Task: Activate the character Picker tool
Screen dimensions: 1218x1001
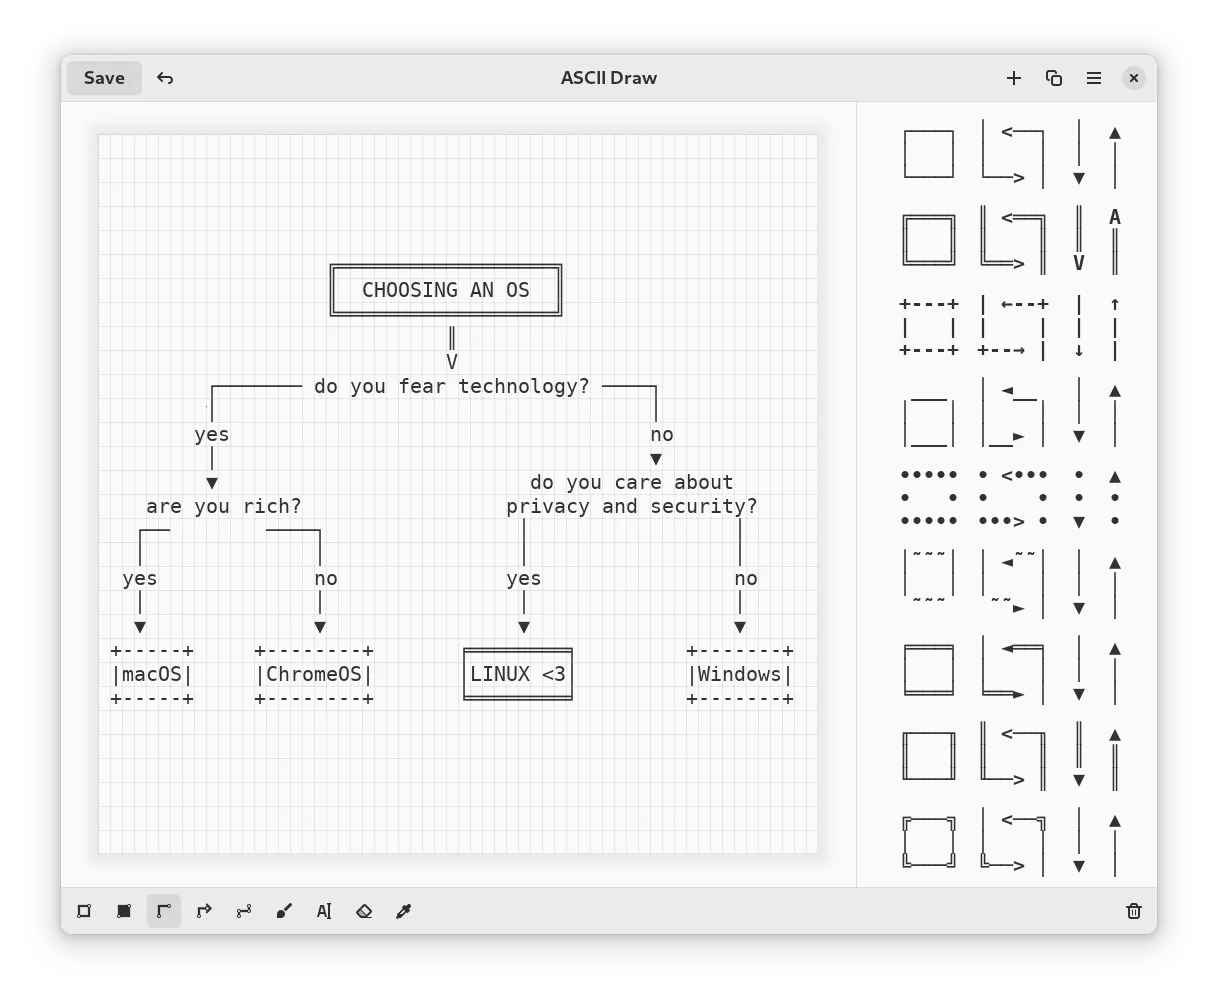Action: [x=404, y=911]
